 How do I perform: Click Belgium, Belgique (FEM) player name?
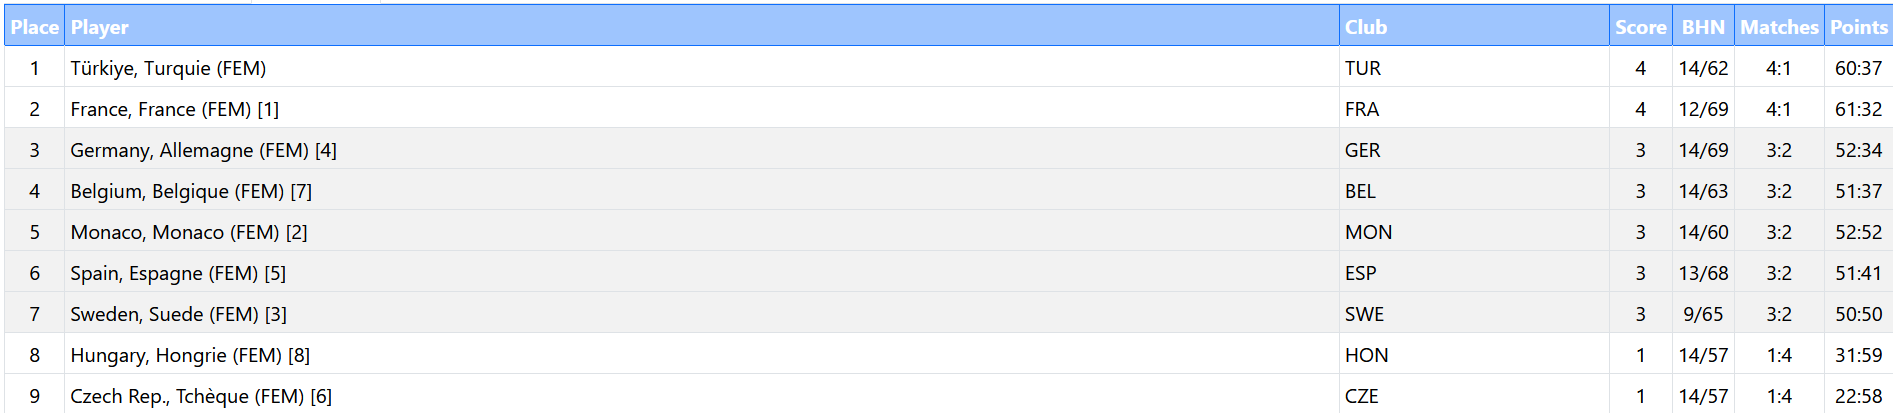(190, 191)
